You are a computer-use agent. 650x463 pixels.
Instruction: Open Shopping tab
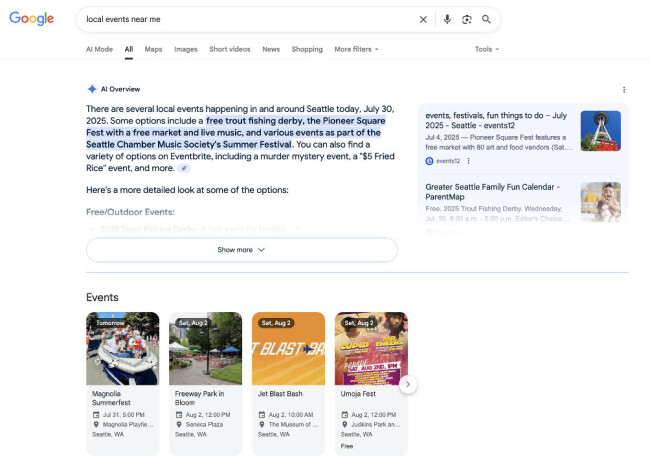point(307,49)
